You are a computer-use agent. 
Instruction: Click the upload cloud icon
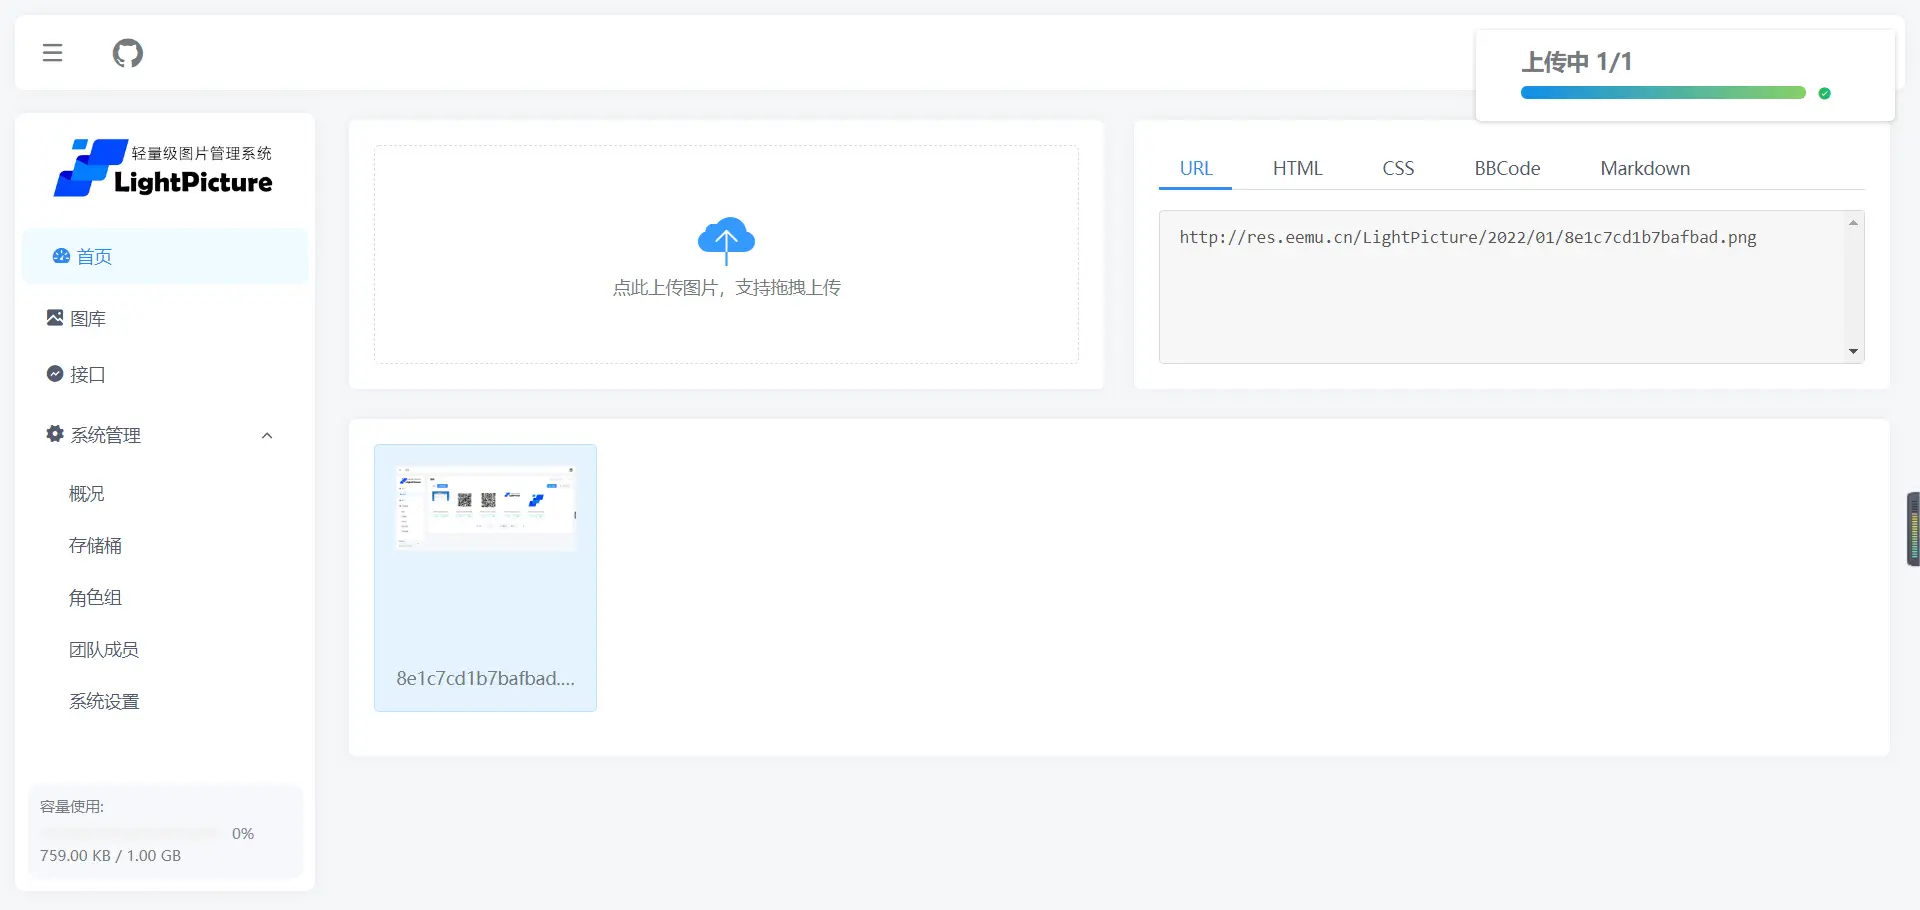[x=726, y=239]
